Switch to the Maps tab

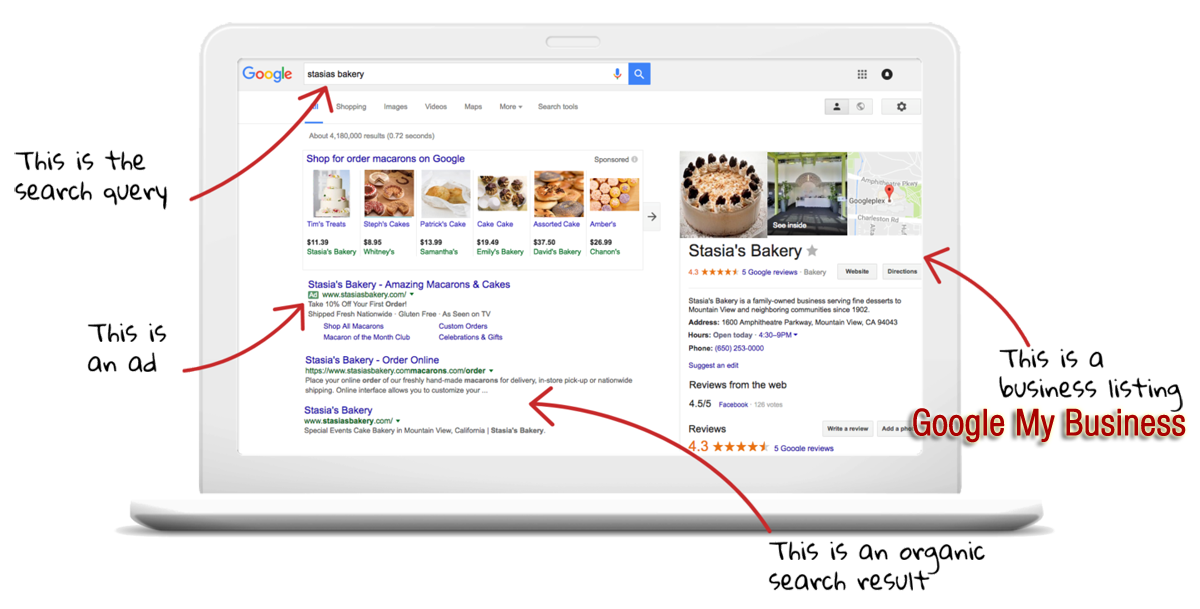(473, 107)
